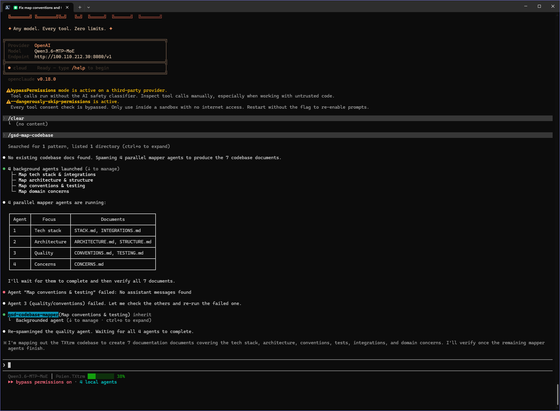Click the green status icon on the tab
Screen dimensions: 560x411
pyautogui.click(x=15, y=7)
